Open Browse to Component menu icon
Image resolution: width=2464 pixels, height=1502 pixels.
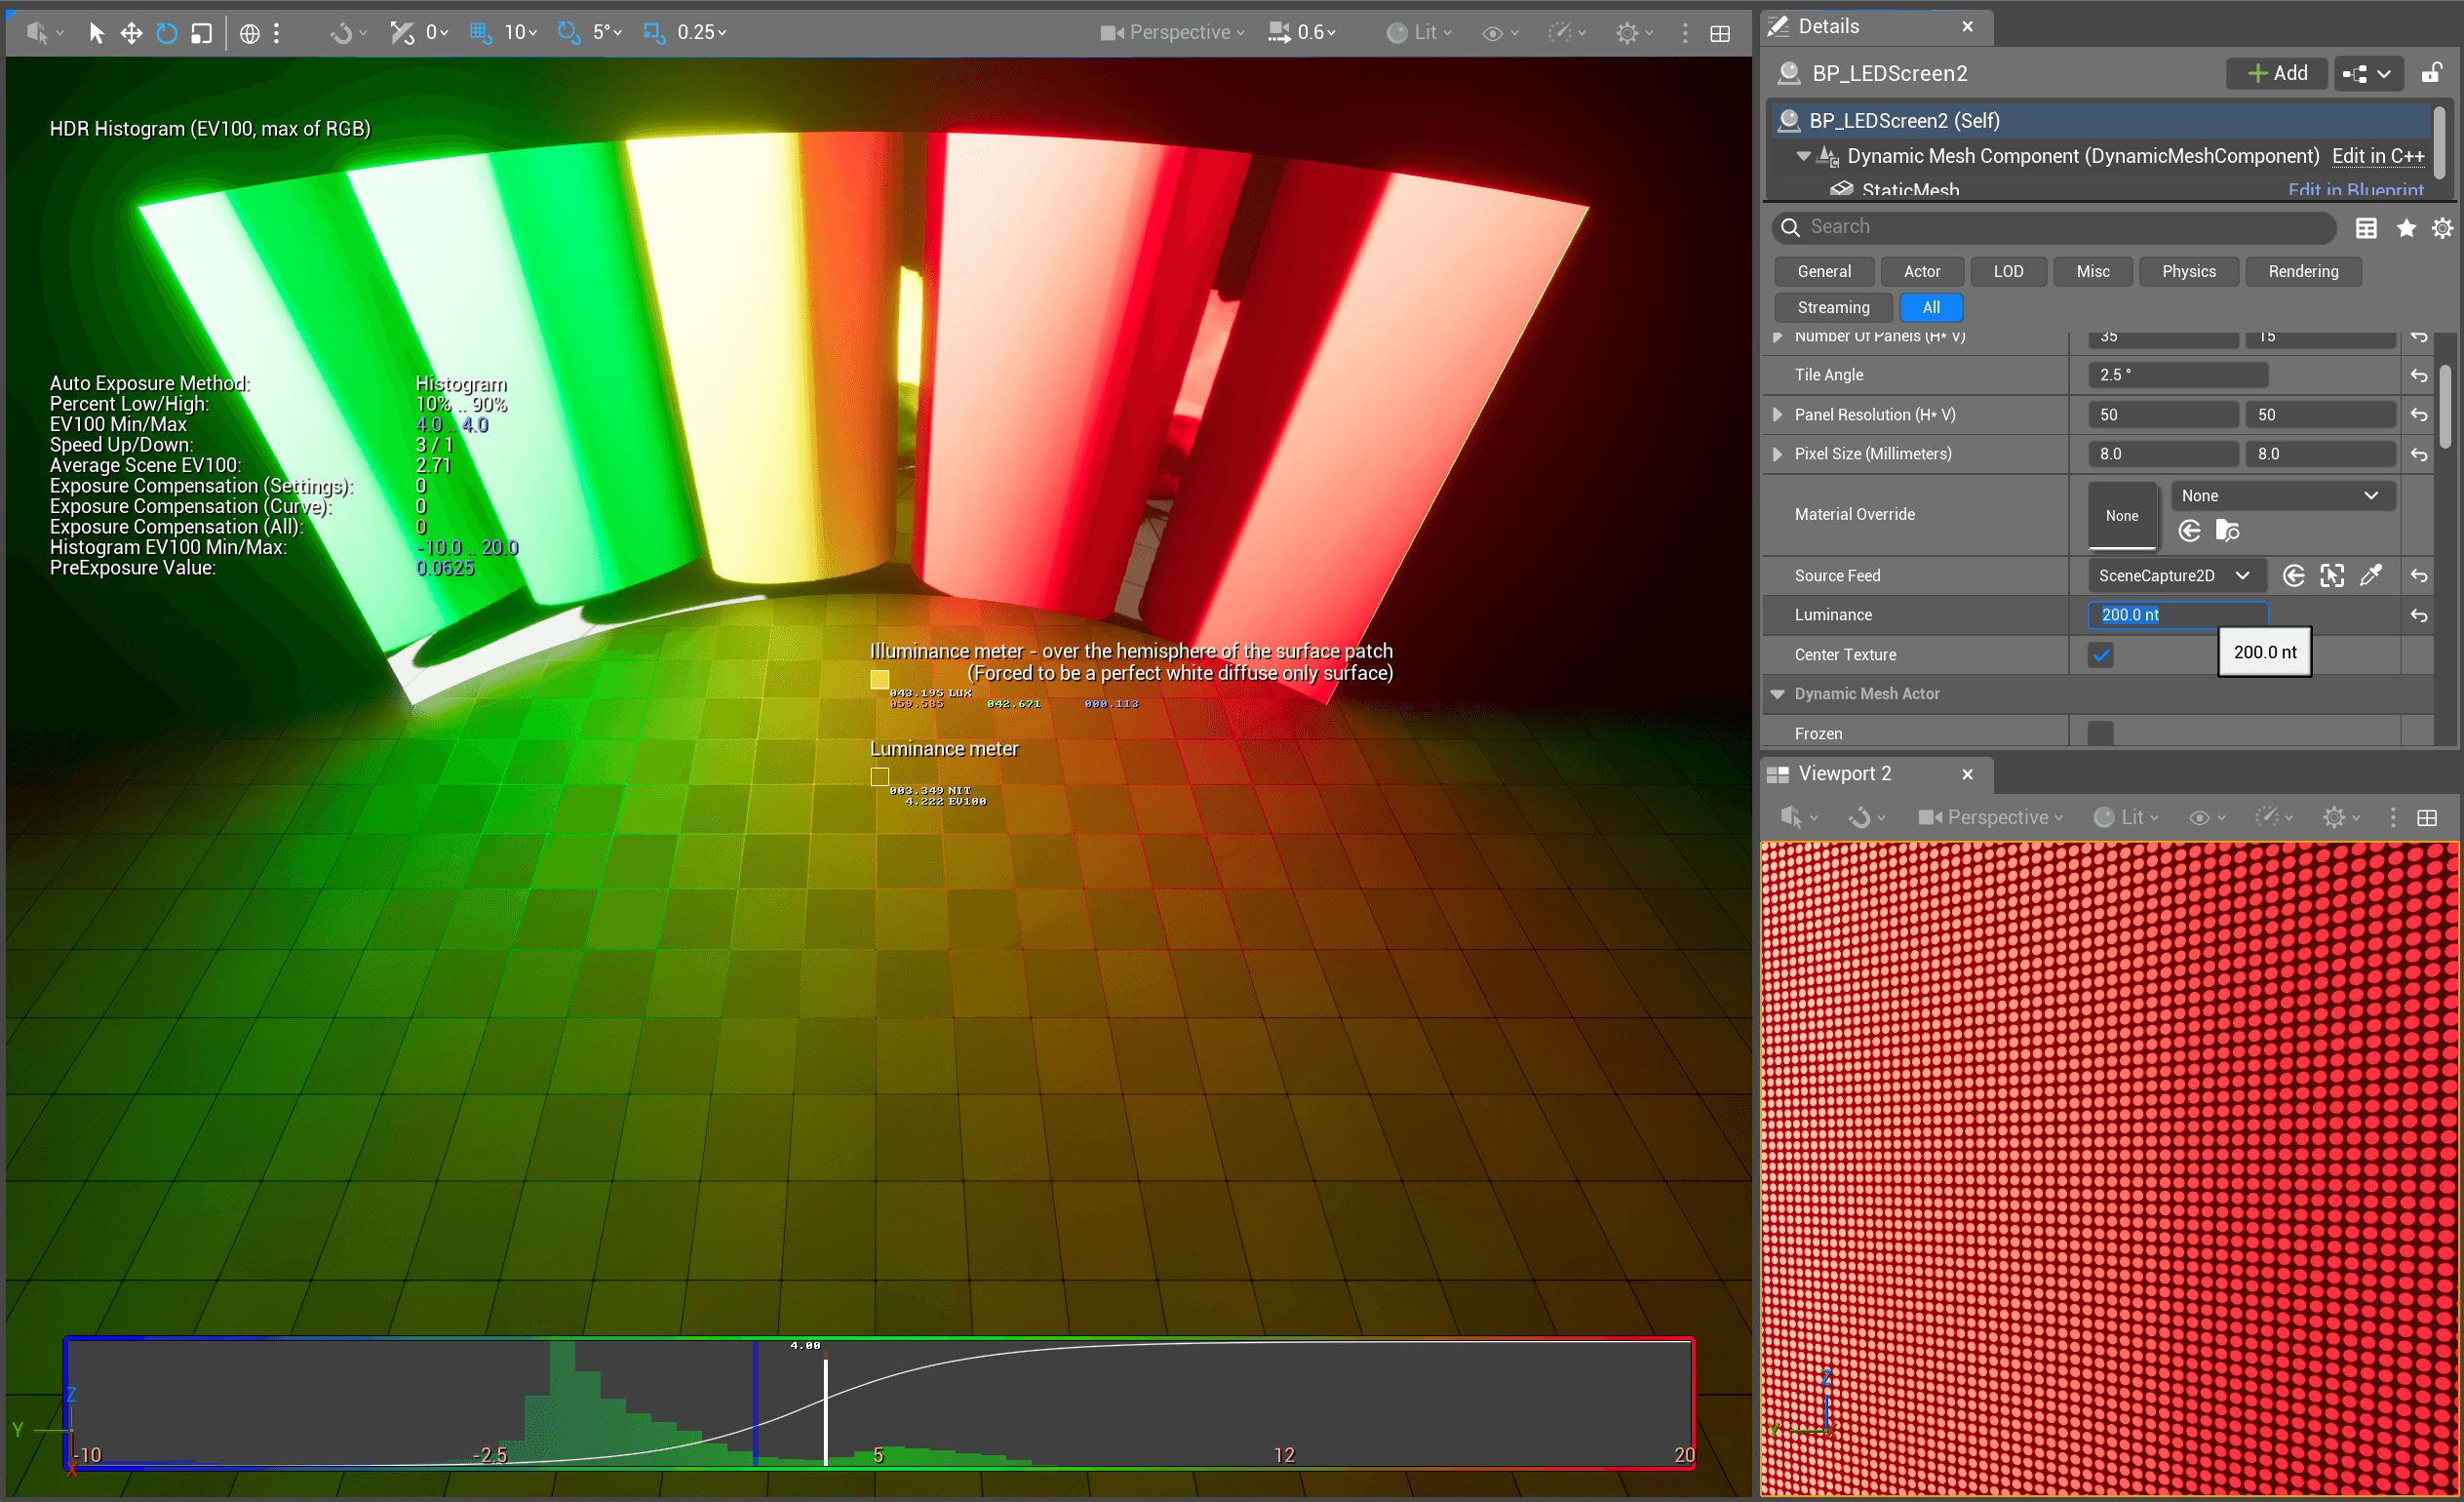coord(2367,73)
